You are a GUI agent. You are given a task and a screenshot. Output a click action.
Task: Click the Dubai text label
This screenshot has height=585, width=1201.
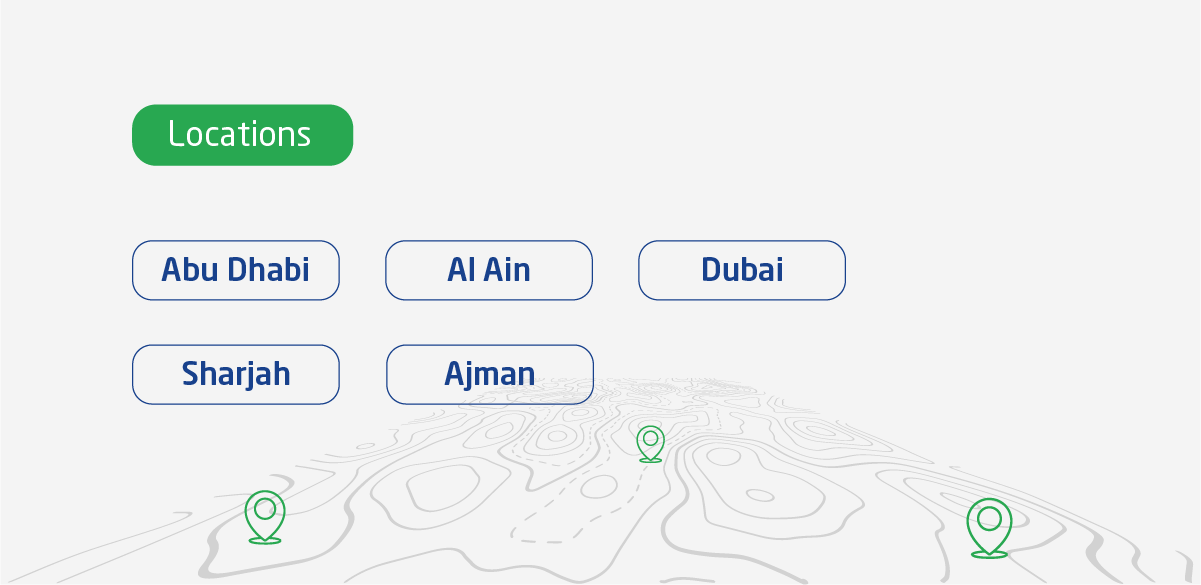coord(742,270)
